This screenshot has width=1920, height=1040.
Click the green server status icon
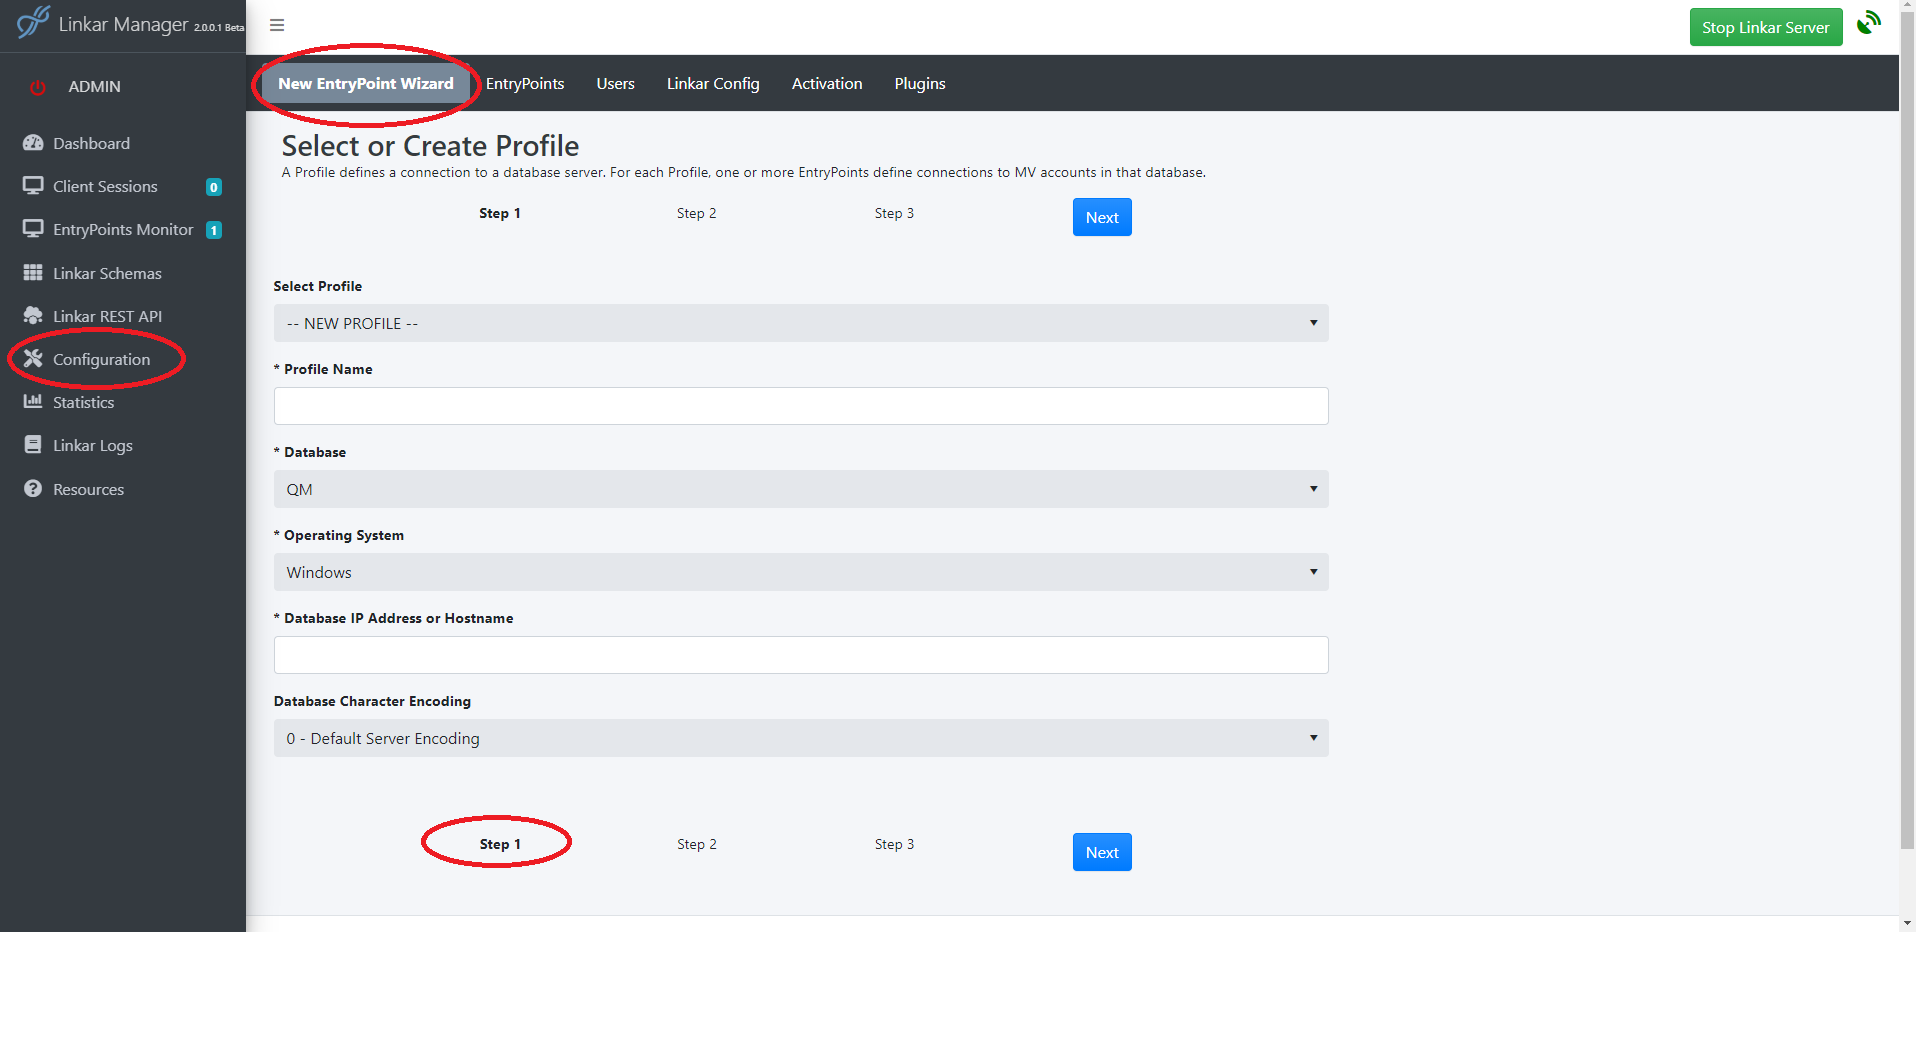(1868, 23)
